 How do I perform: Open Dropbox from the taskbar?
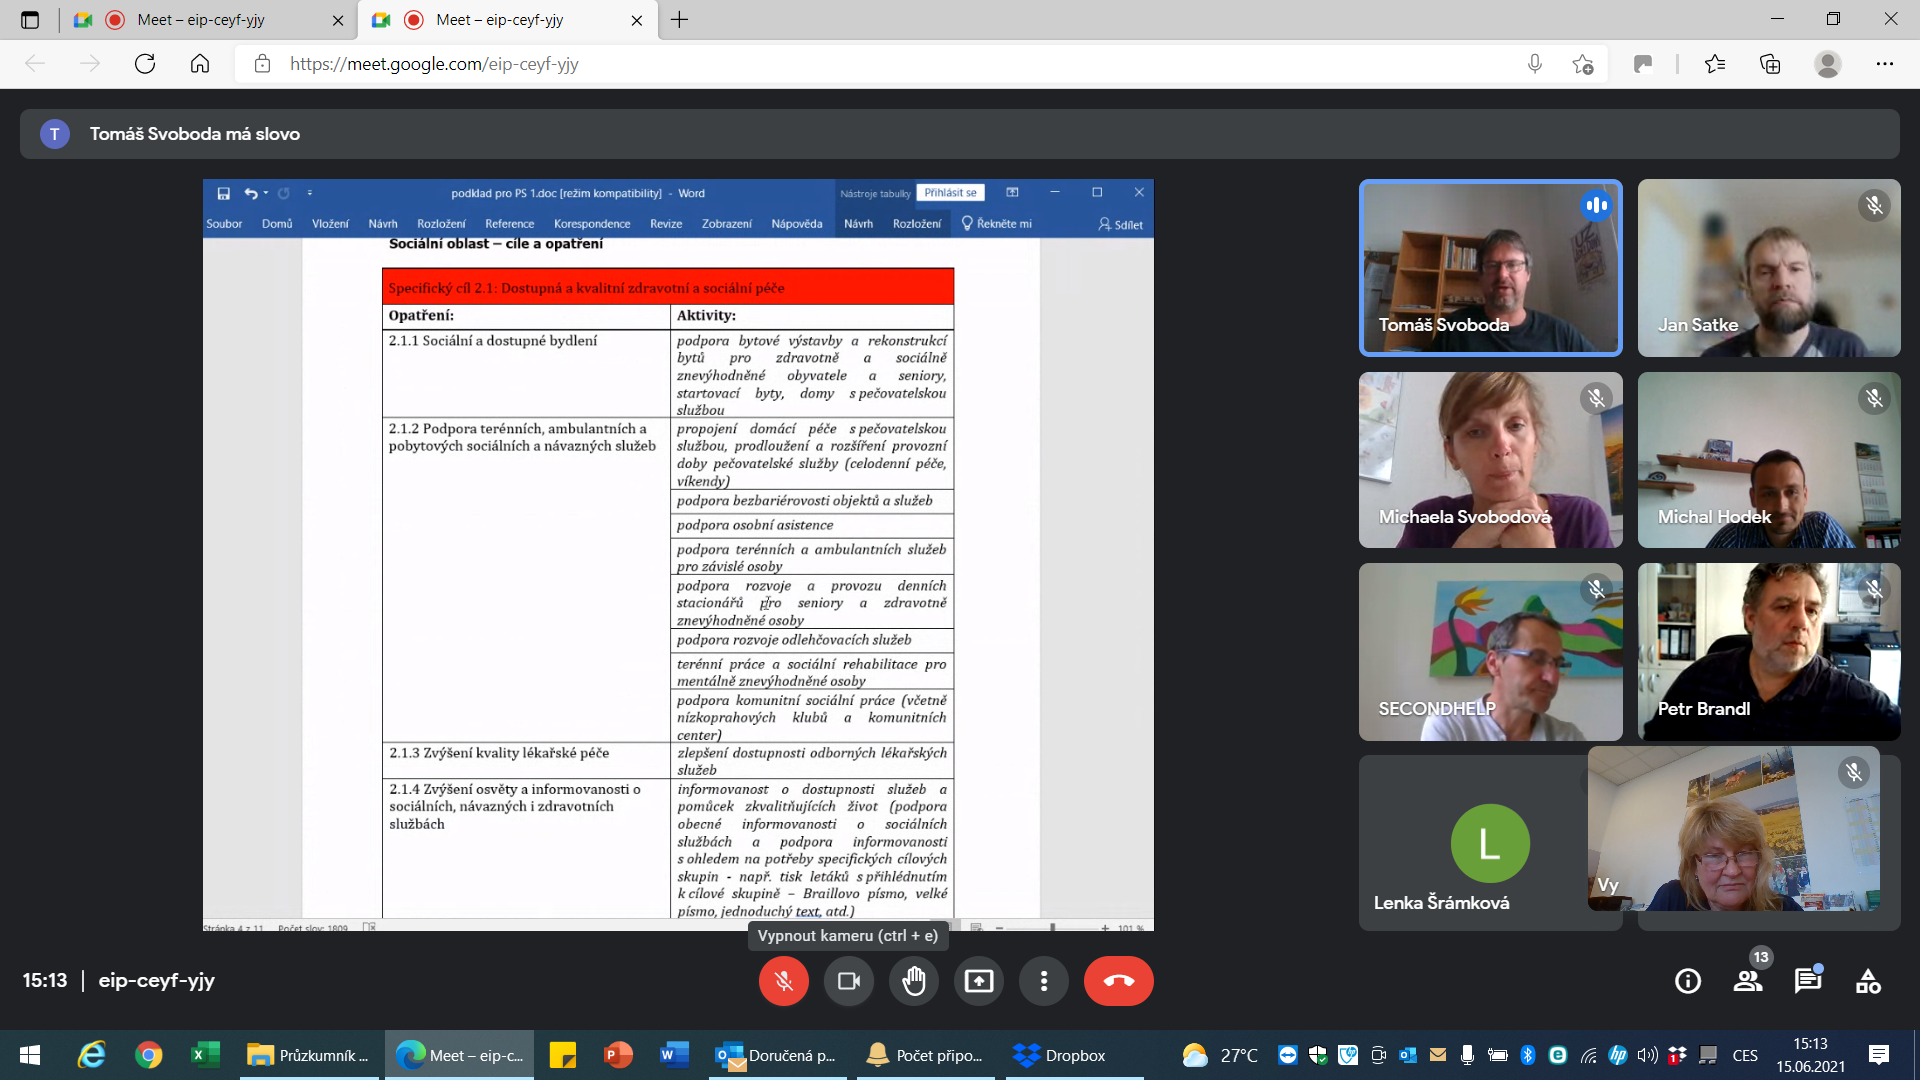pyautogui.click(x=1060, y=1055)
